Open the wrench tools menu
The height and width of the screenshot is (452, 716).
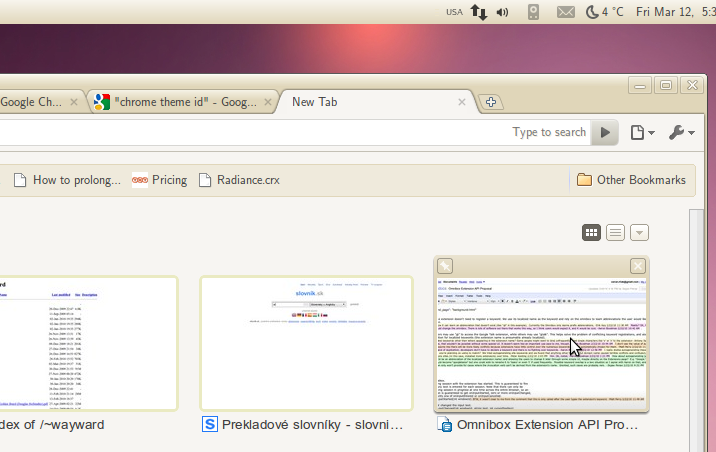coord(682,133)
